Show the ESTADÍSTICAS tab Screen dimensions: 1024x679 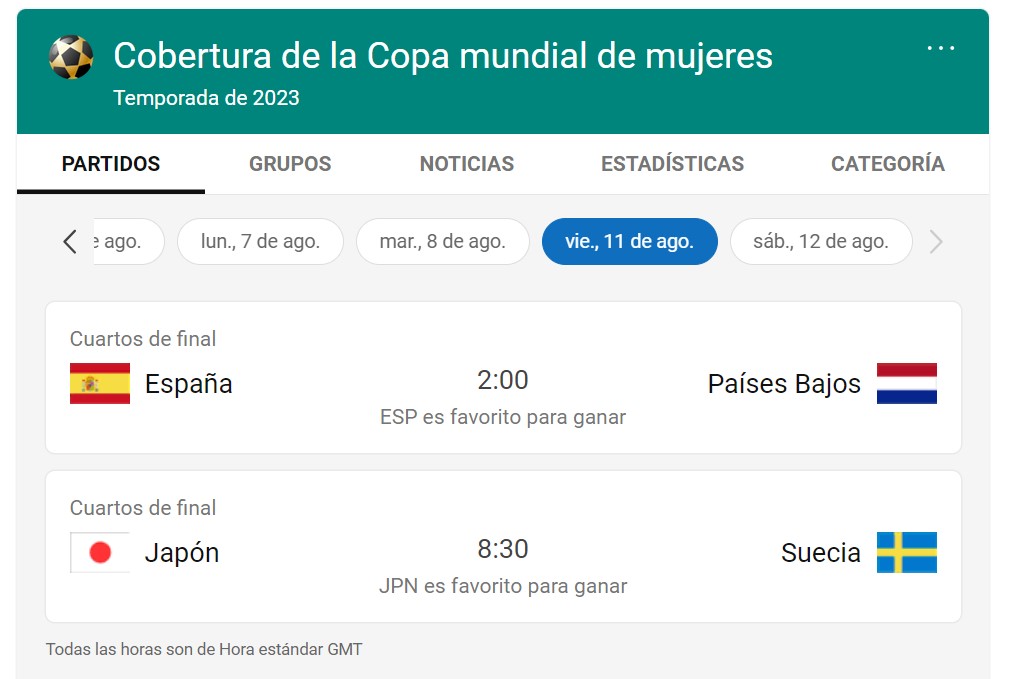point(672,164)
